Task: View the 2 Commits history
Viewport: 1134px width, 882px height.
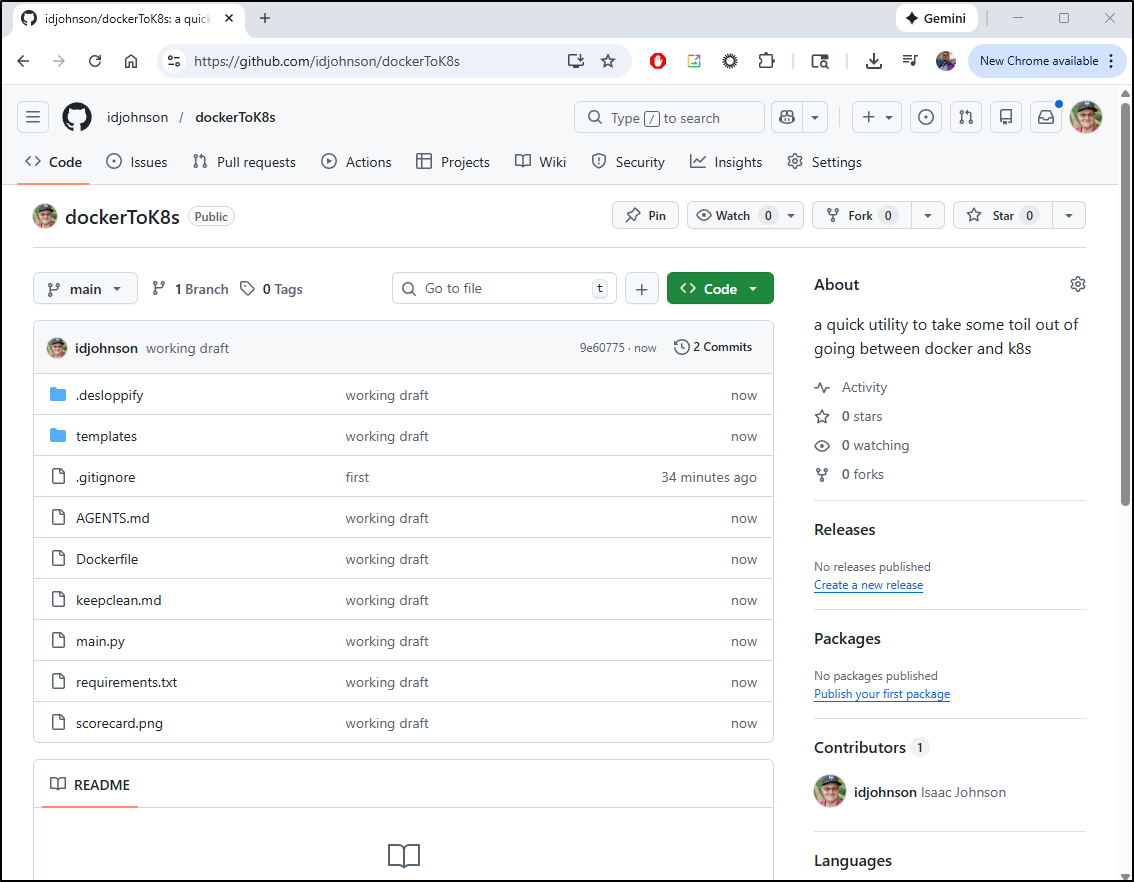Action: (713, 347)
